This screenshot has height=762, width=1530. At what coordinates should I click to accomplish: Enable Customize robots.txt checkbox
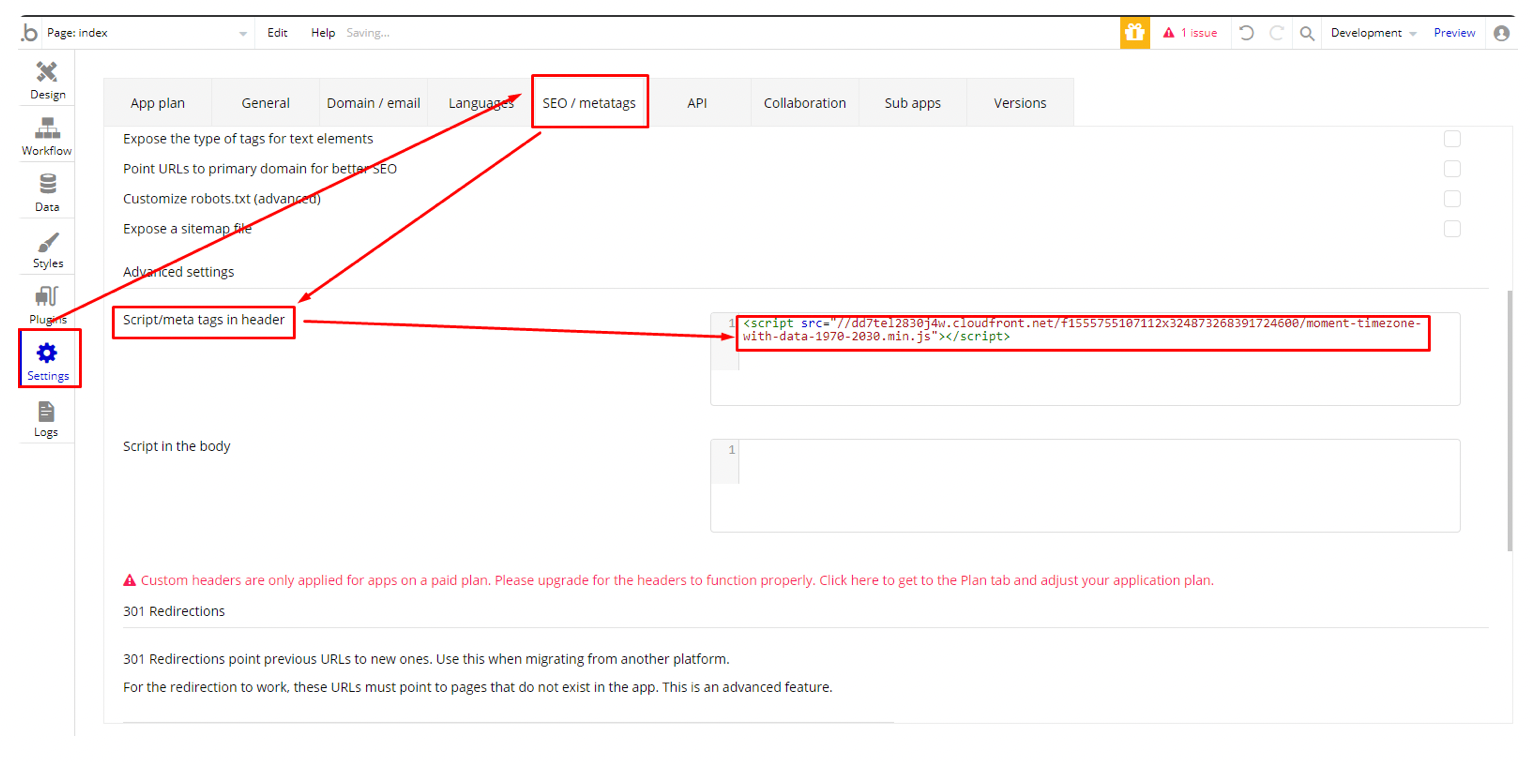coord(1452,199)
